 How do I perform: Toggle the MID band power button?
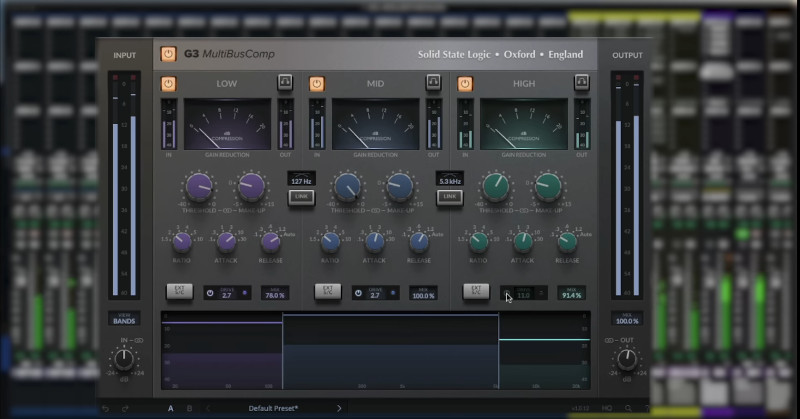click(x=316, y=84)
